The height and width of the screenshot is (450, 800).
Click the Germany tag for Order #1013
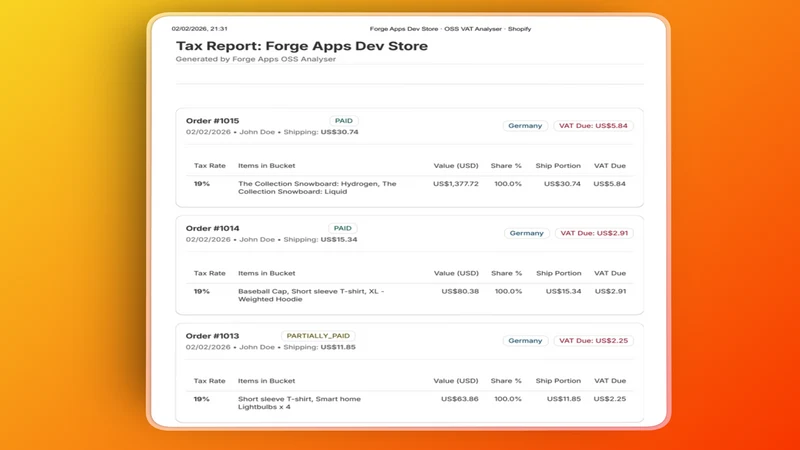click(x=525, y=341)
